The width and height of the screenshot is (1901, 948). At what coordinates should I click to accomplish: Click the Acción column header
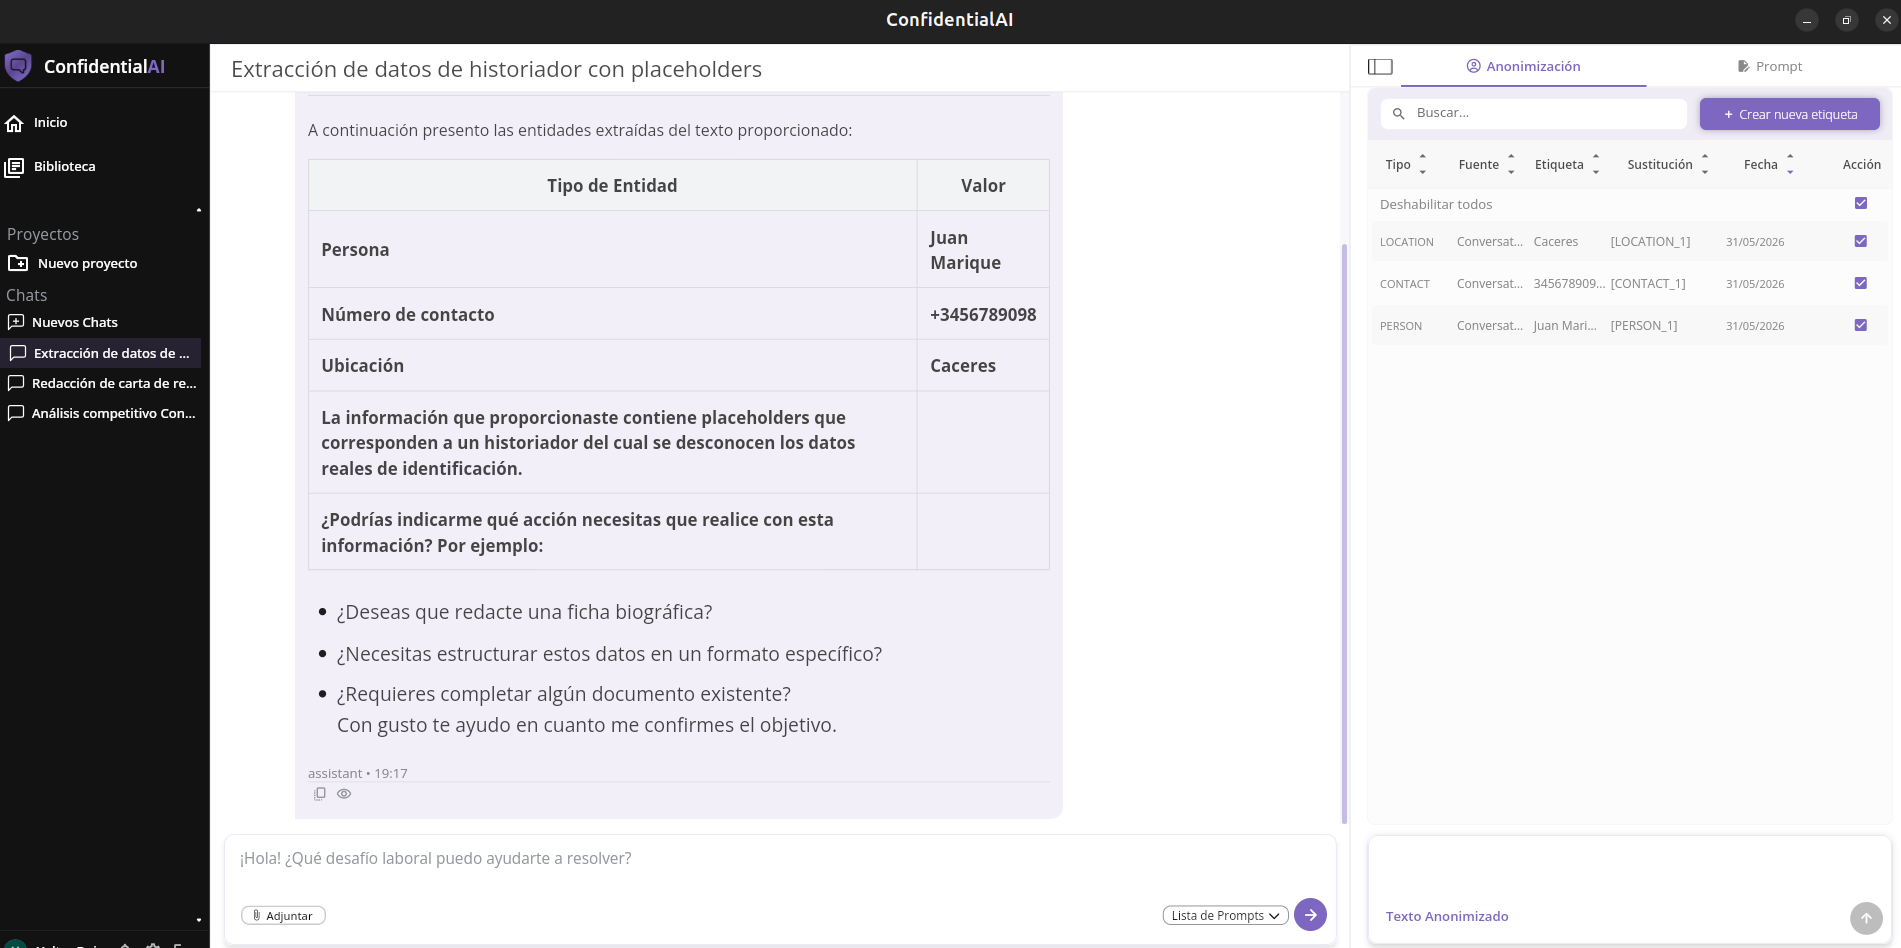(1861, 165)
